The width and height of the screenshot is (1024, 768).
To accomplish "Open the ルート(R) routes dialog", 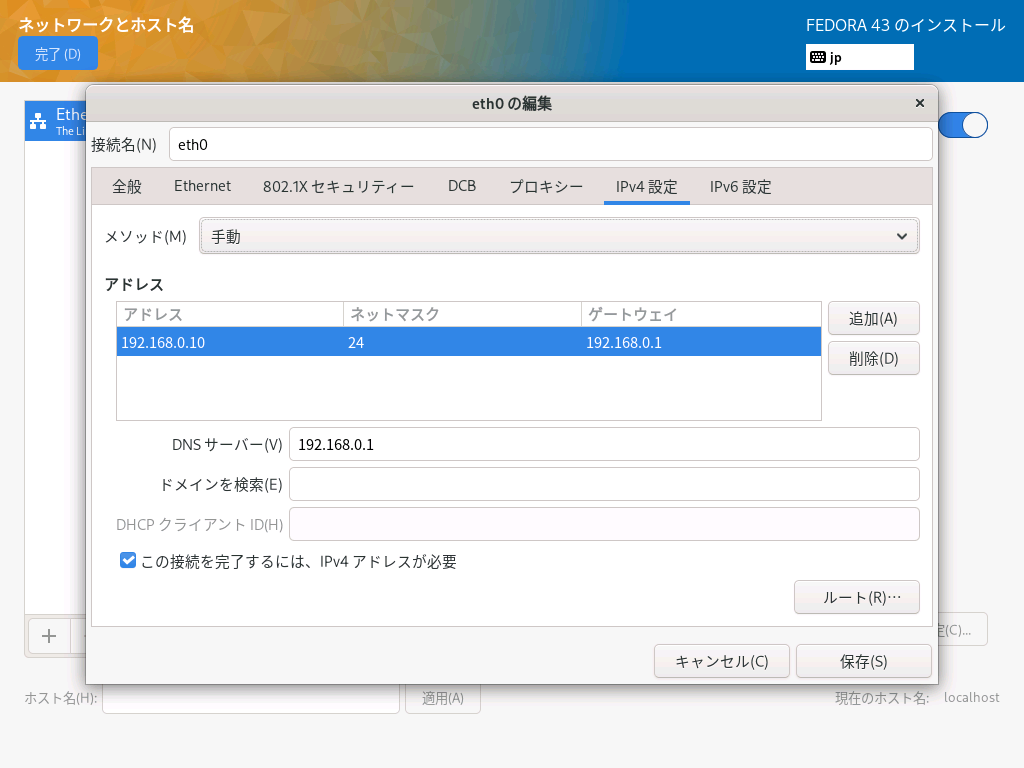I will [856, 597].
